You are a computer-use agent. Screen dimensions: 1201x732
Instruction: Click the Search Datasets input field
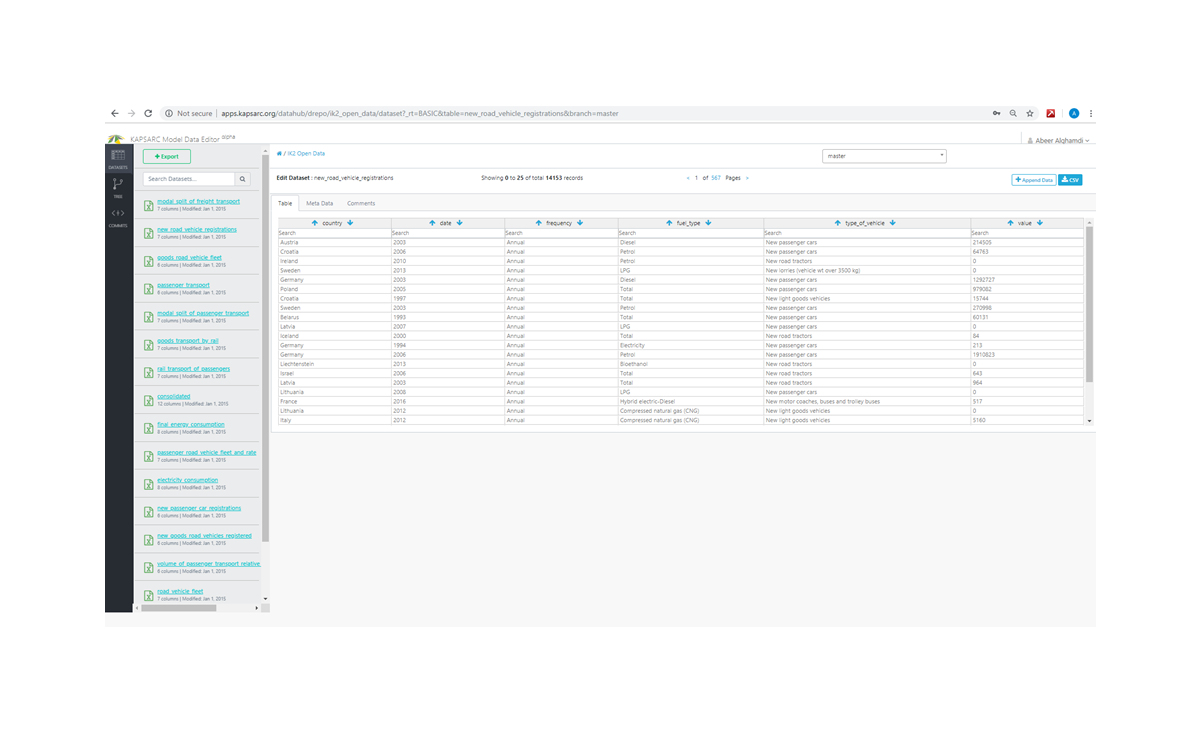click(x=189, y=179)
